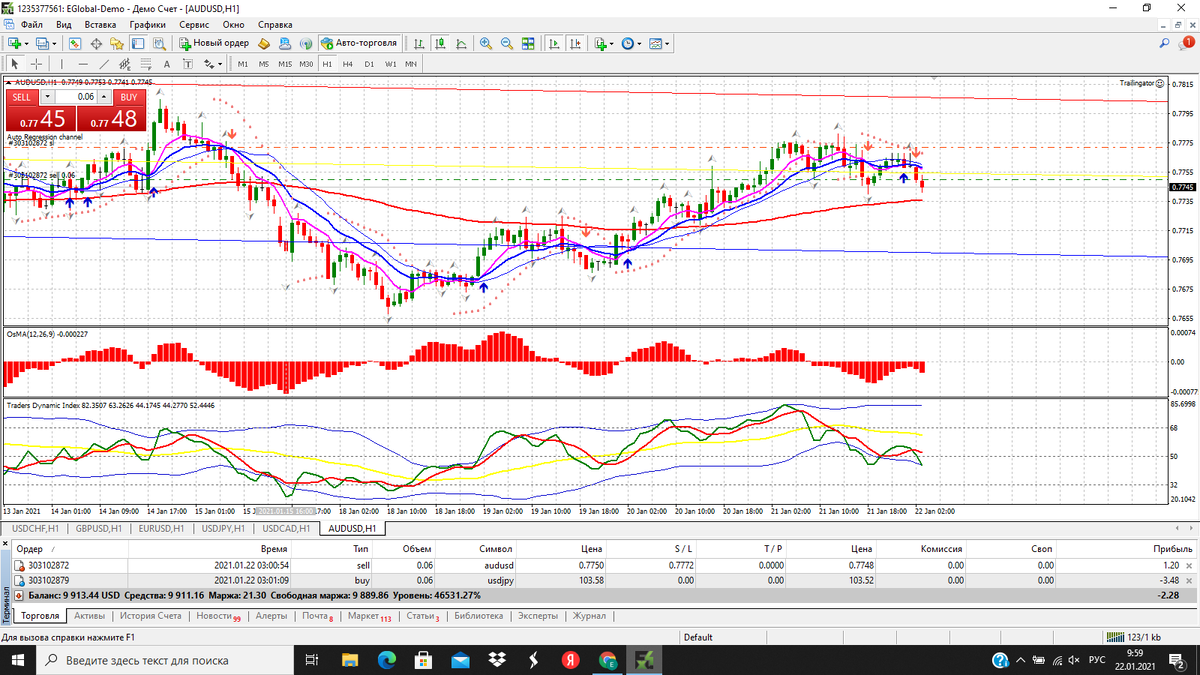Viewport: 1200px width, 675px height.
Task: Switch to the EURUSD,H1 chart tab
Action: [161, 528]
